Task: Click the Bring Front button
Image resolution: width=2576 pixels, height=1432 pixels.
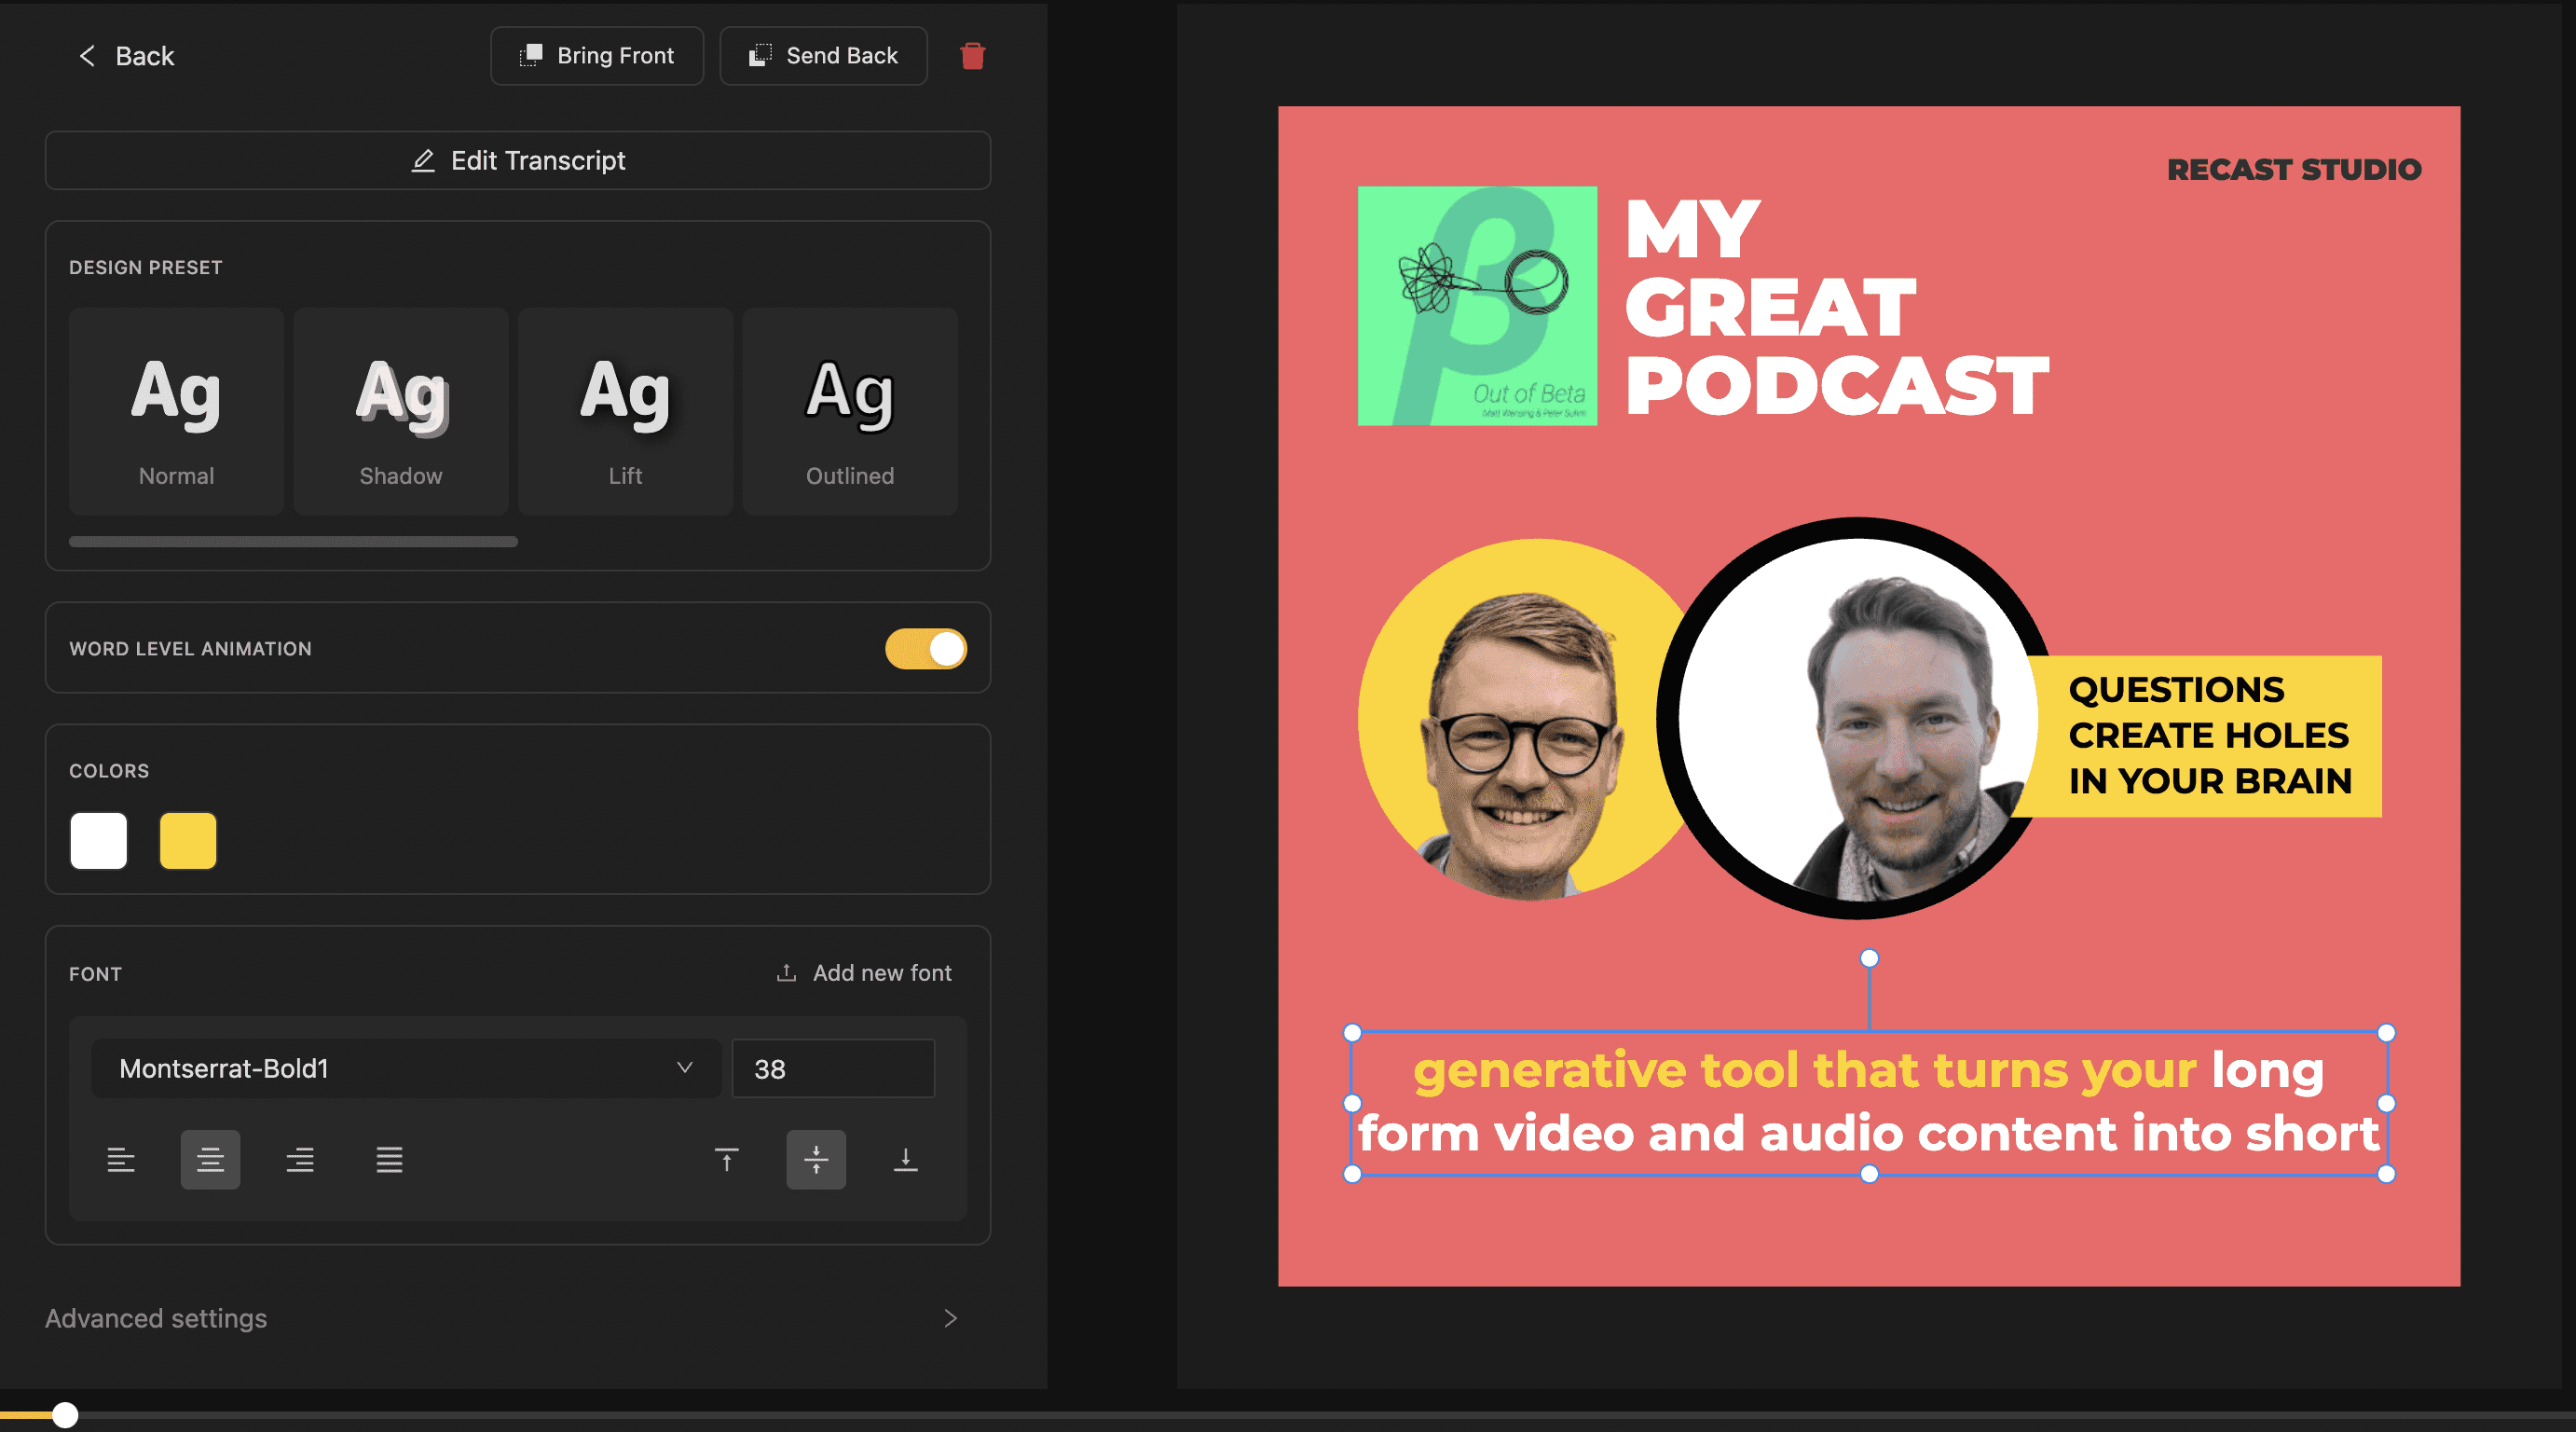Action: [x=597, y=56]
